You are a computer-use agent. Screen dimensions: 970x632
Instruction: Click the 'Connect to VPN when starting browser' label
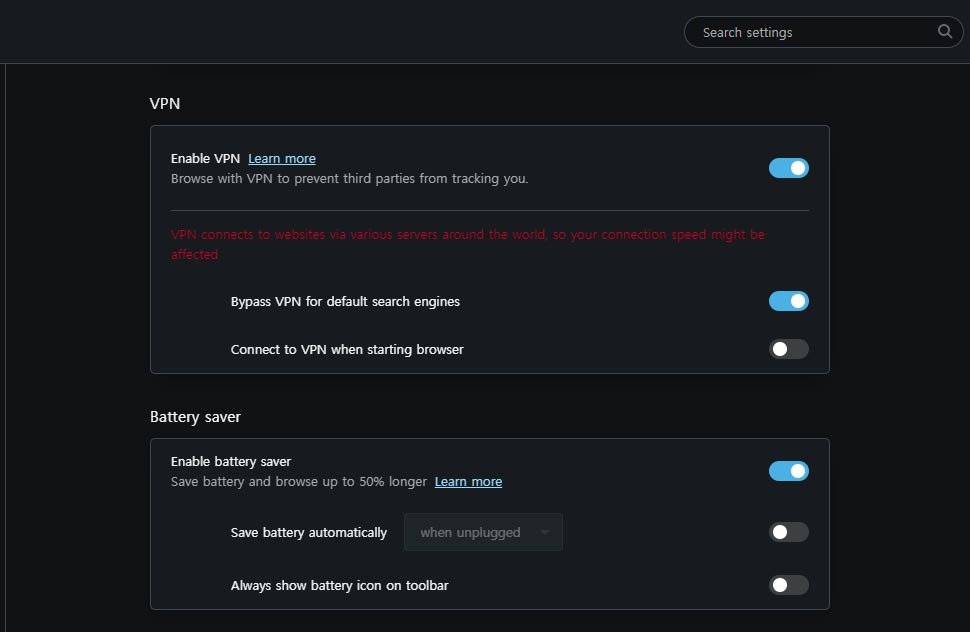coord(347,349)
